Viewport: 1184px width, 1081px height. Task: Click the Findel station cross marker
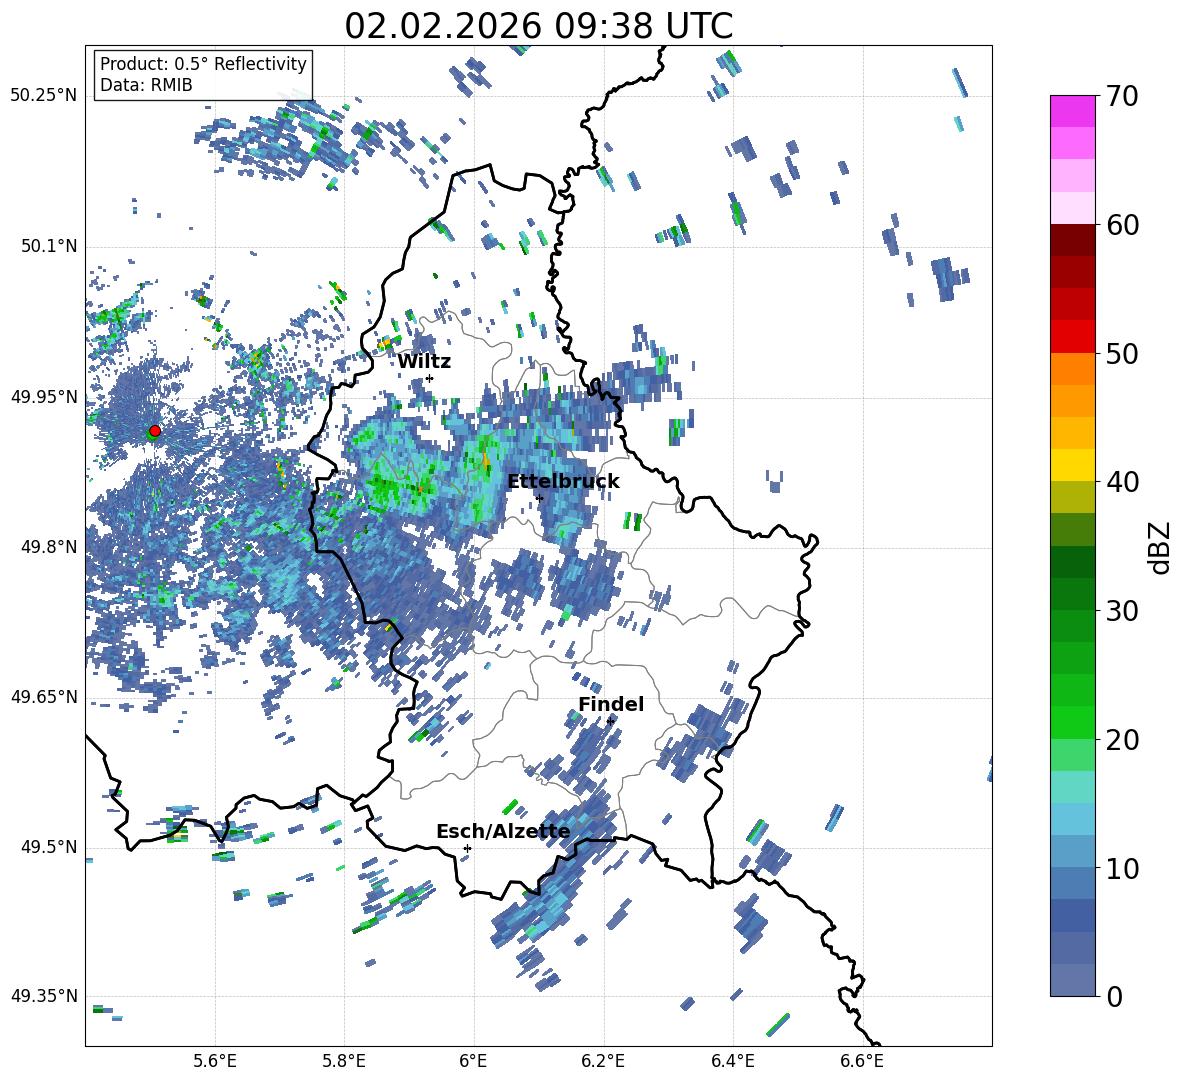click(611, 721)
